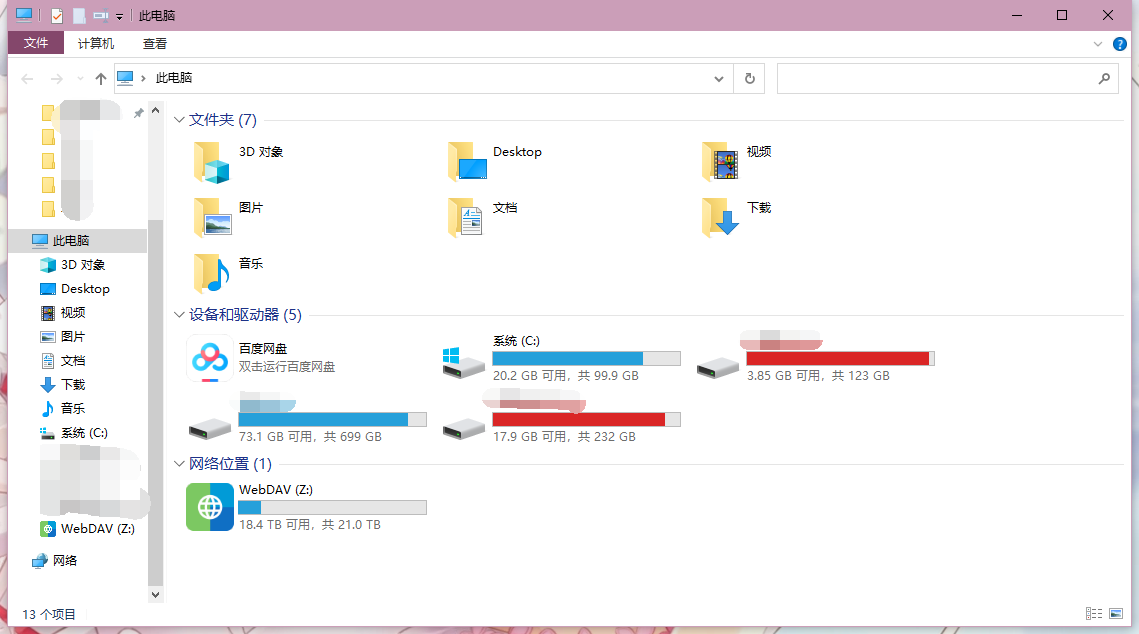Open address bar history dropdown
1139x634 pixels.
click(719, 78)
